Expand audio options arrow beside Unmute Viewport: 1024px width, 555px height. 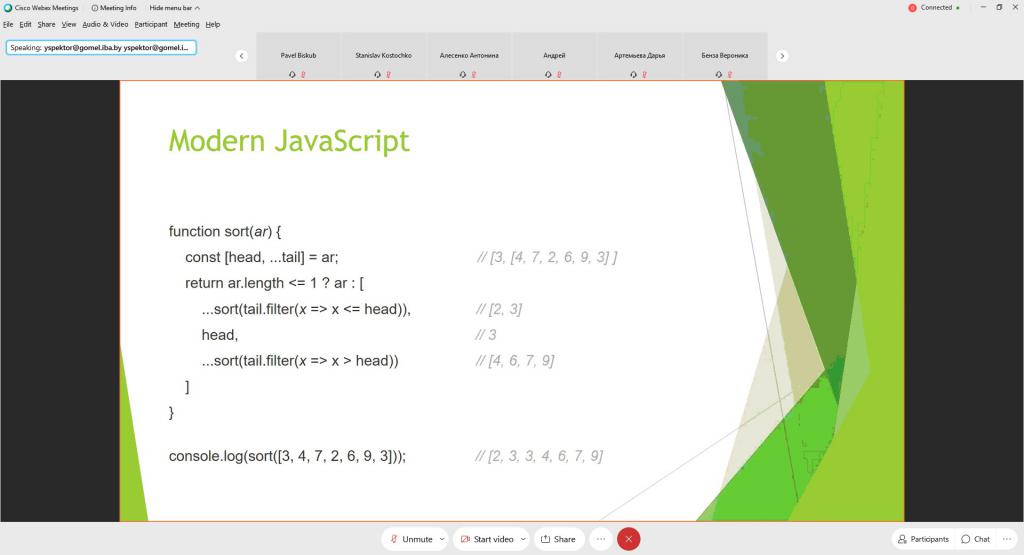pos(442,539)
